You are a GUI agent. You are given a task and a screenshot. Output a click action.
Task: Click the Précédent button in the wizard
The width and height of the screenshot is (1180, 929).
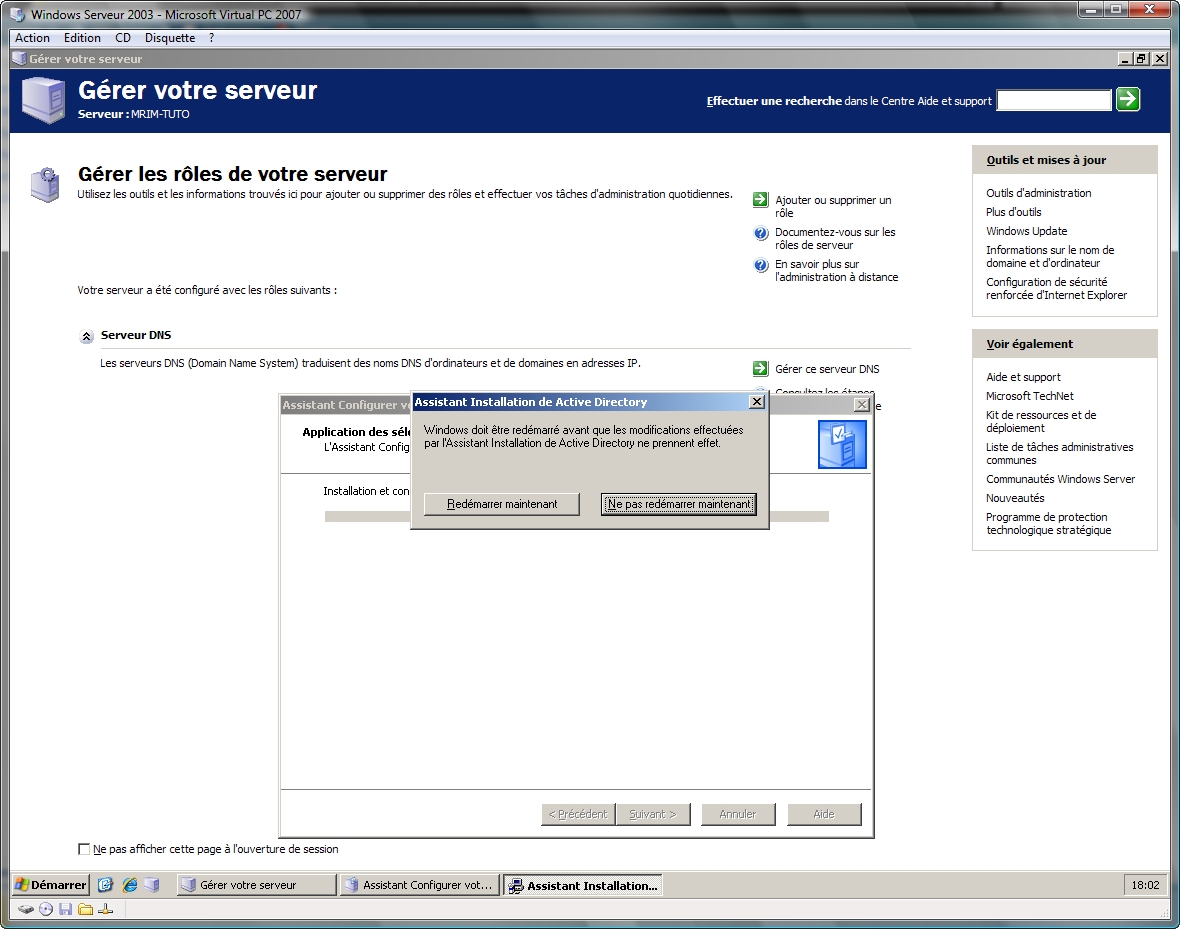click(x=578, y=815)
